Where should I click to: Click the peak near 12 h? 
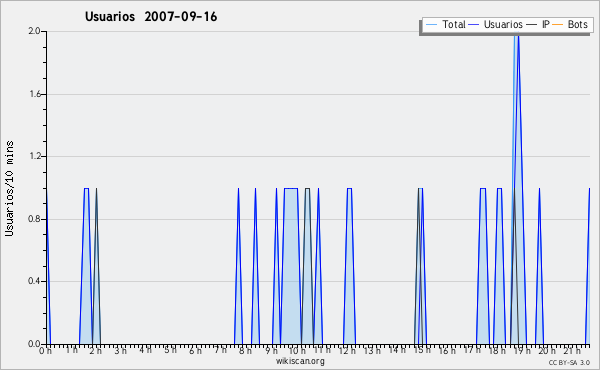tap(349, 266)
